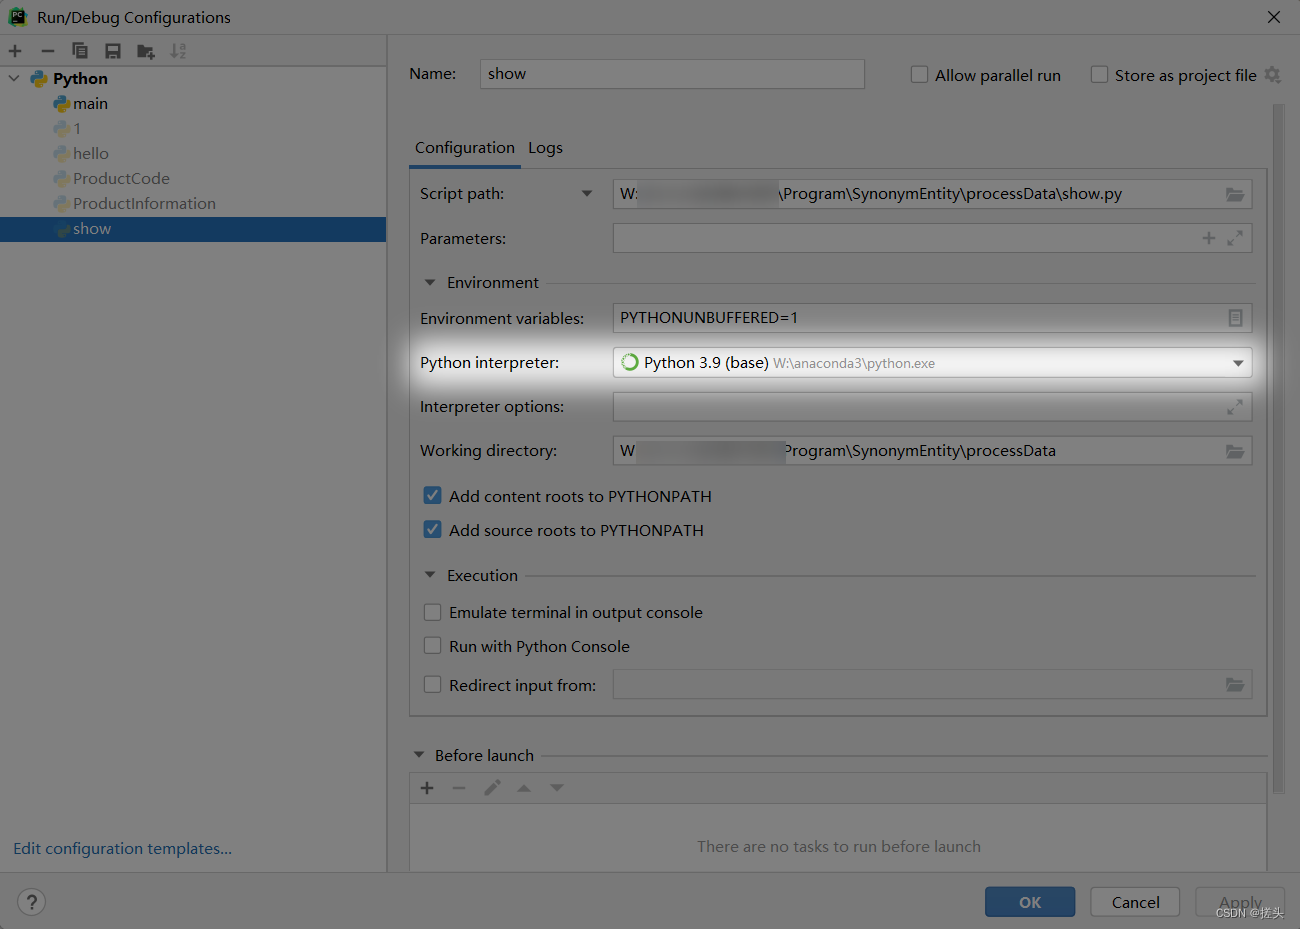Uncheck Add content roots to PYTHONPATH

pos(432,495)
